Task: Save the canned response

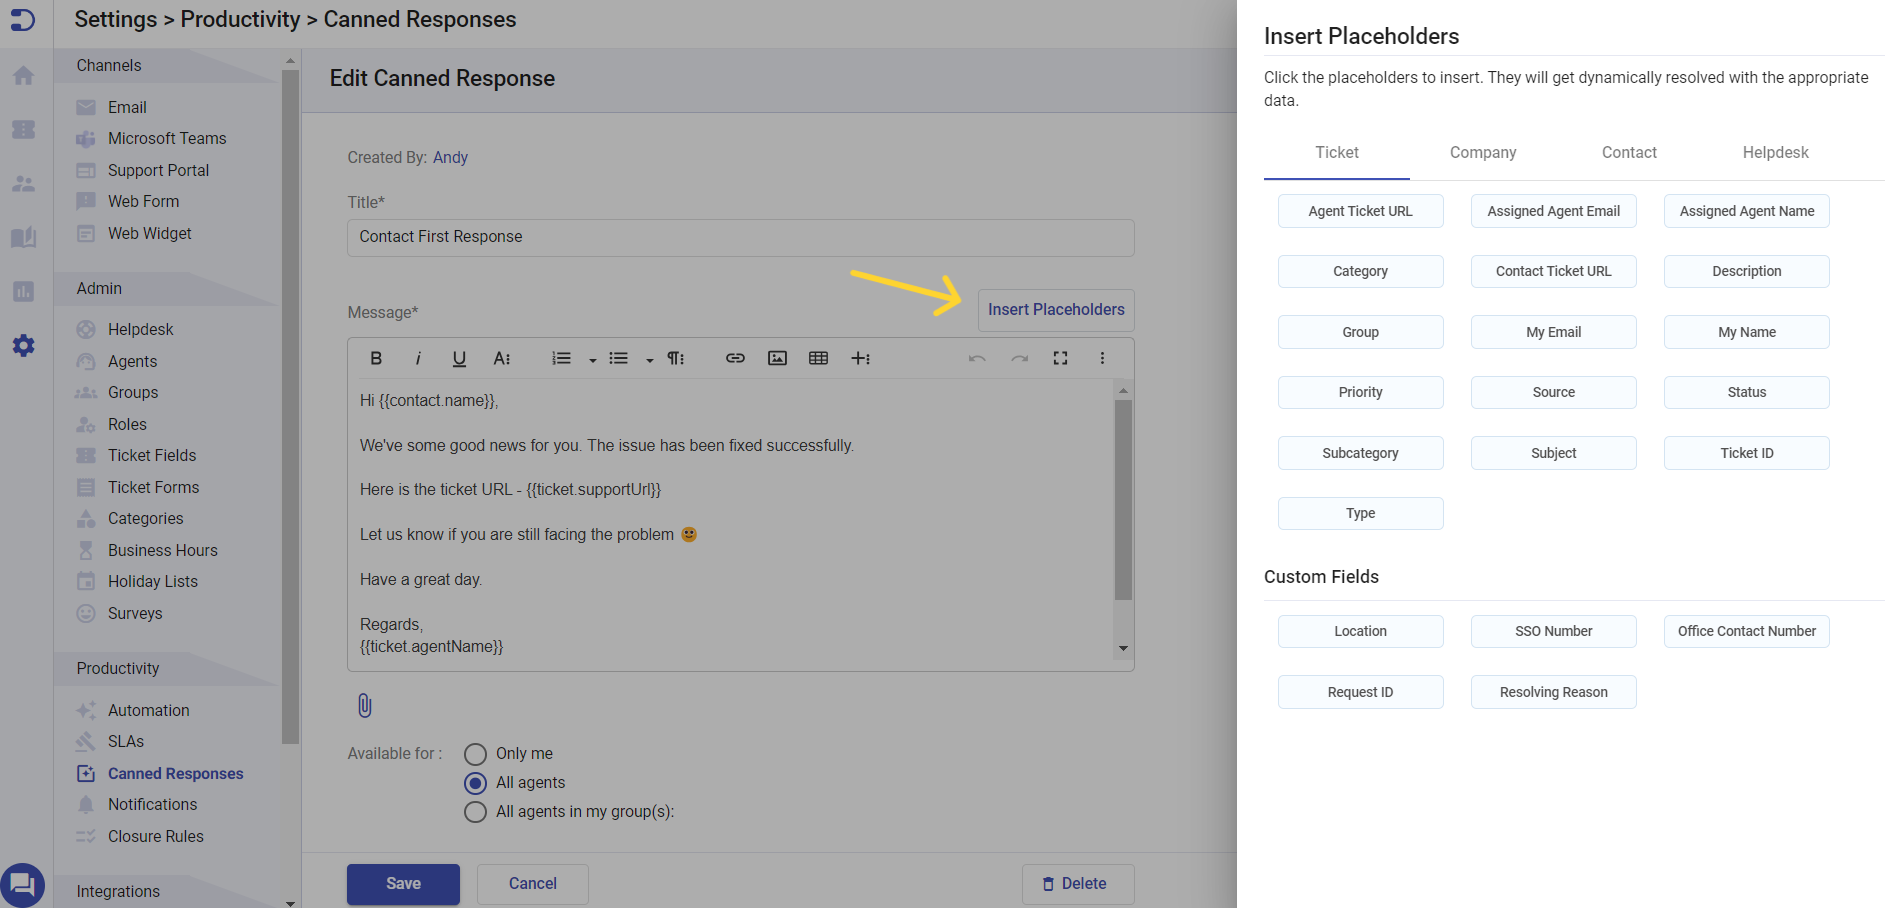Action: point(403,884)
